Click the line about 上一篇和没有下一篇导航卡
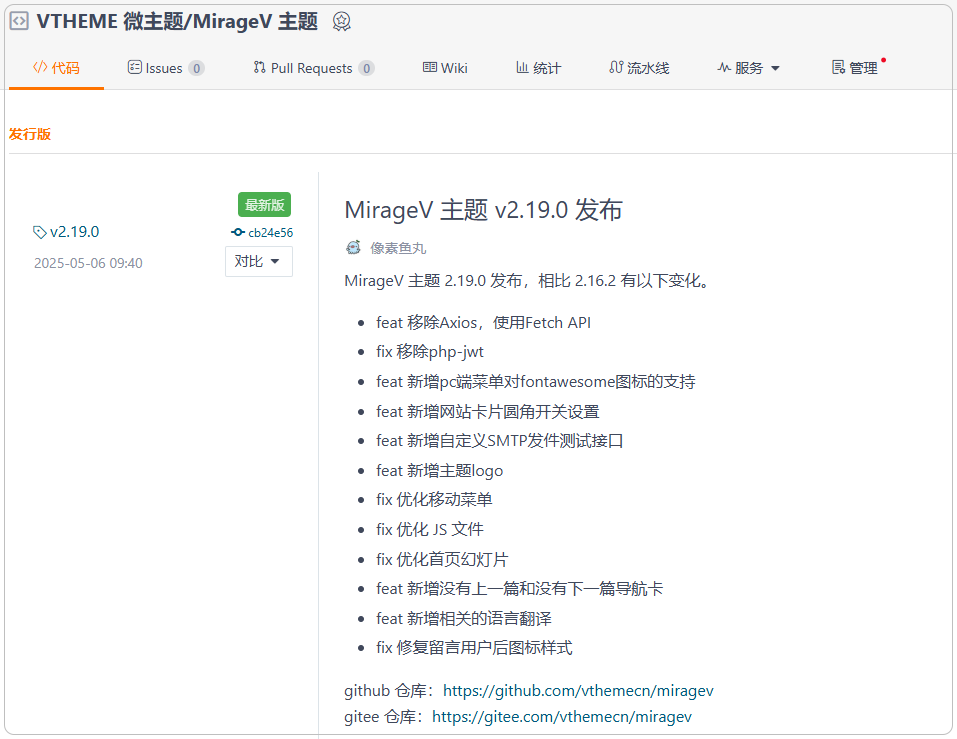The width and height of the screenshot is (957, 739). (x=520, y=588)
